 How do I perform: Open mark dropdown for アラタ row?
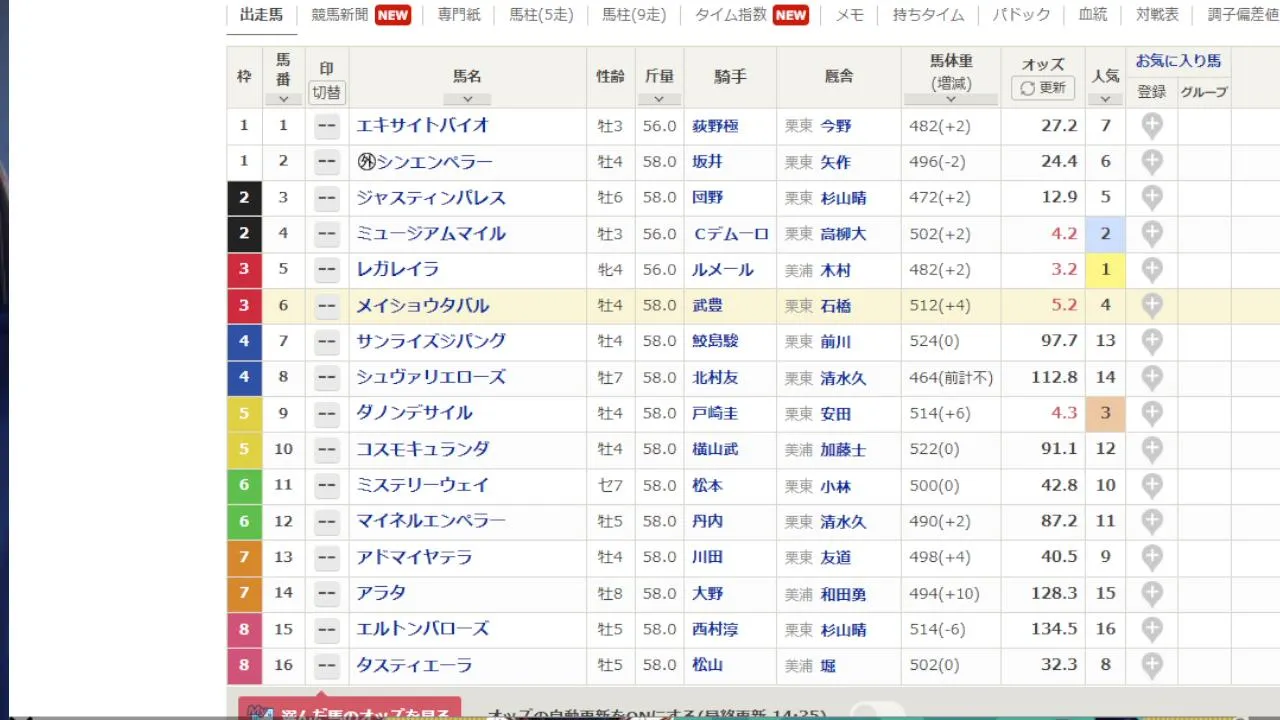[x=327, y=594]
